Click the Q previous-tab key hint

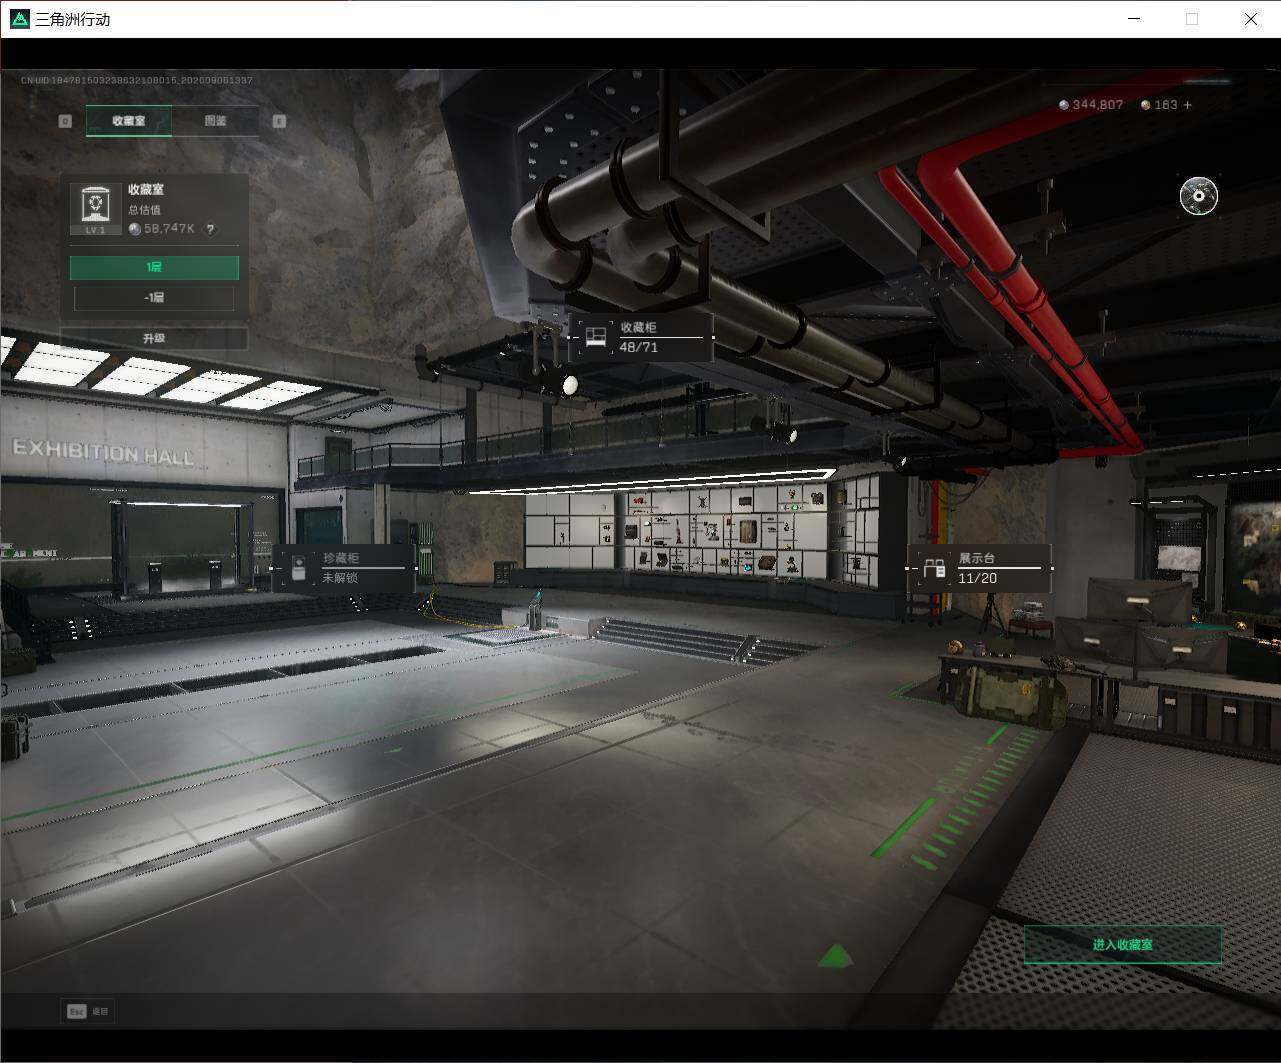(66, 121)
